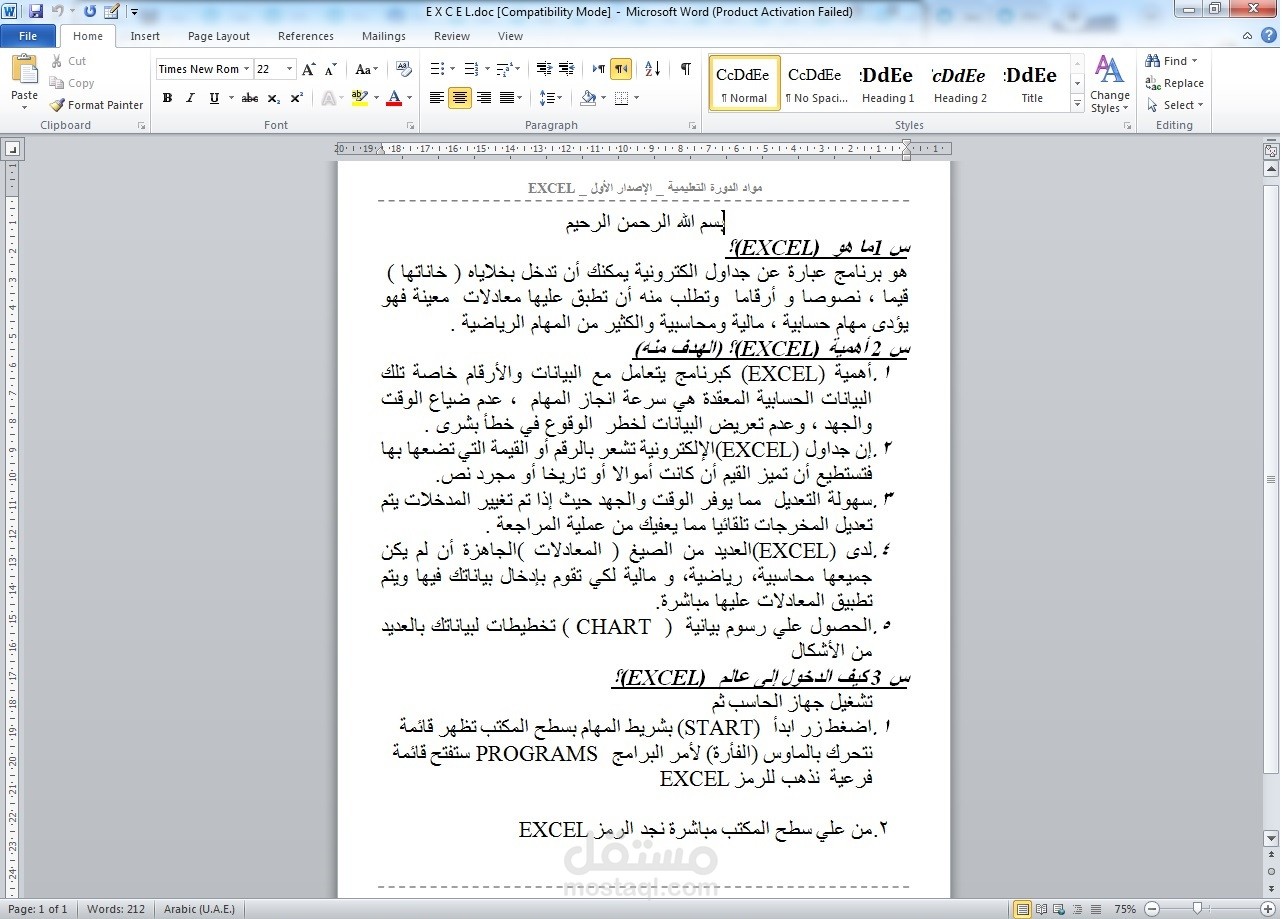Open Borders dropdown arrow
The width and height of the screenshot is (1282, 919).
click(x=636, y=98)
